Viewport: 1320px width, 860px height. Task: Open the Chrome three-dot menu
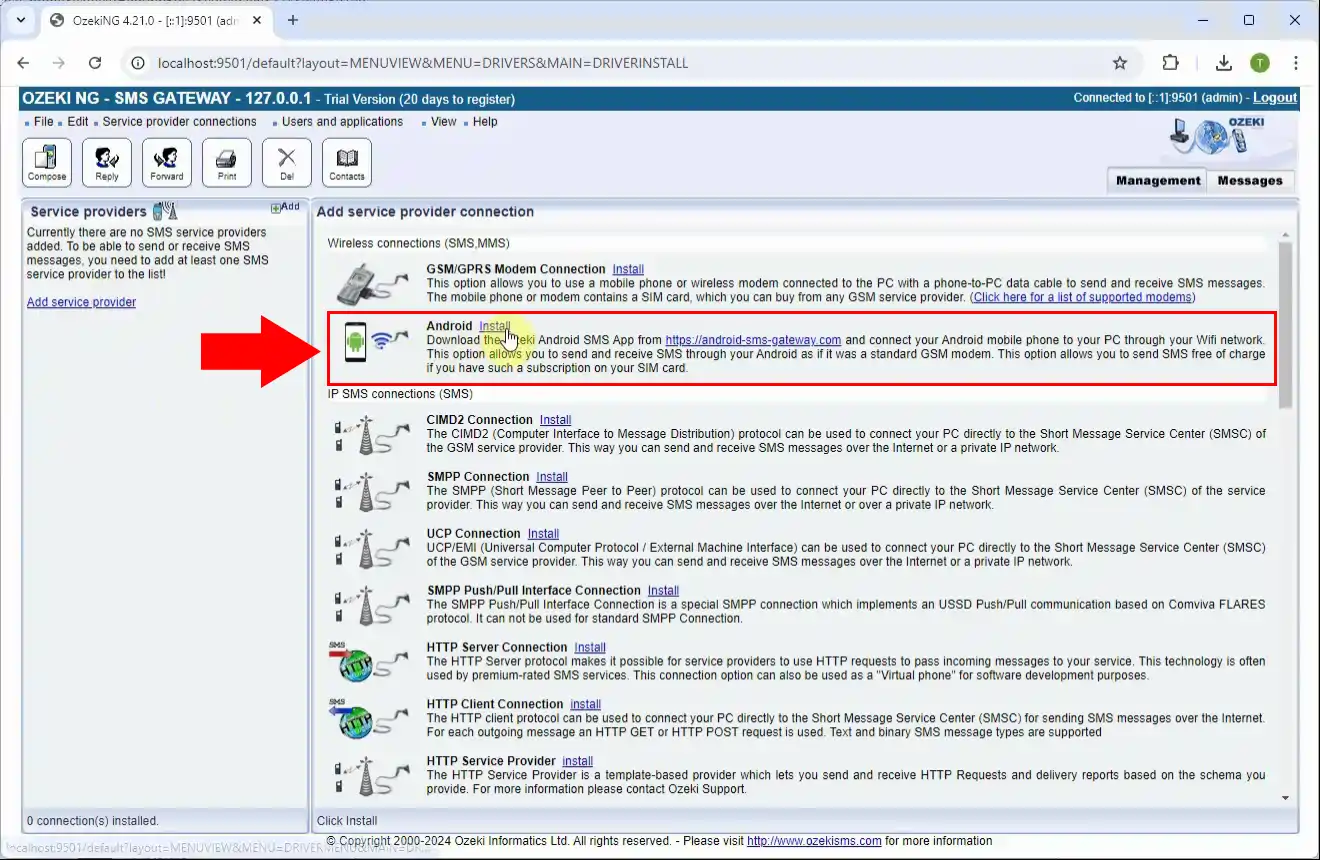(x=1296, y=63)
